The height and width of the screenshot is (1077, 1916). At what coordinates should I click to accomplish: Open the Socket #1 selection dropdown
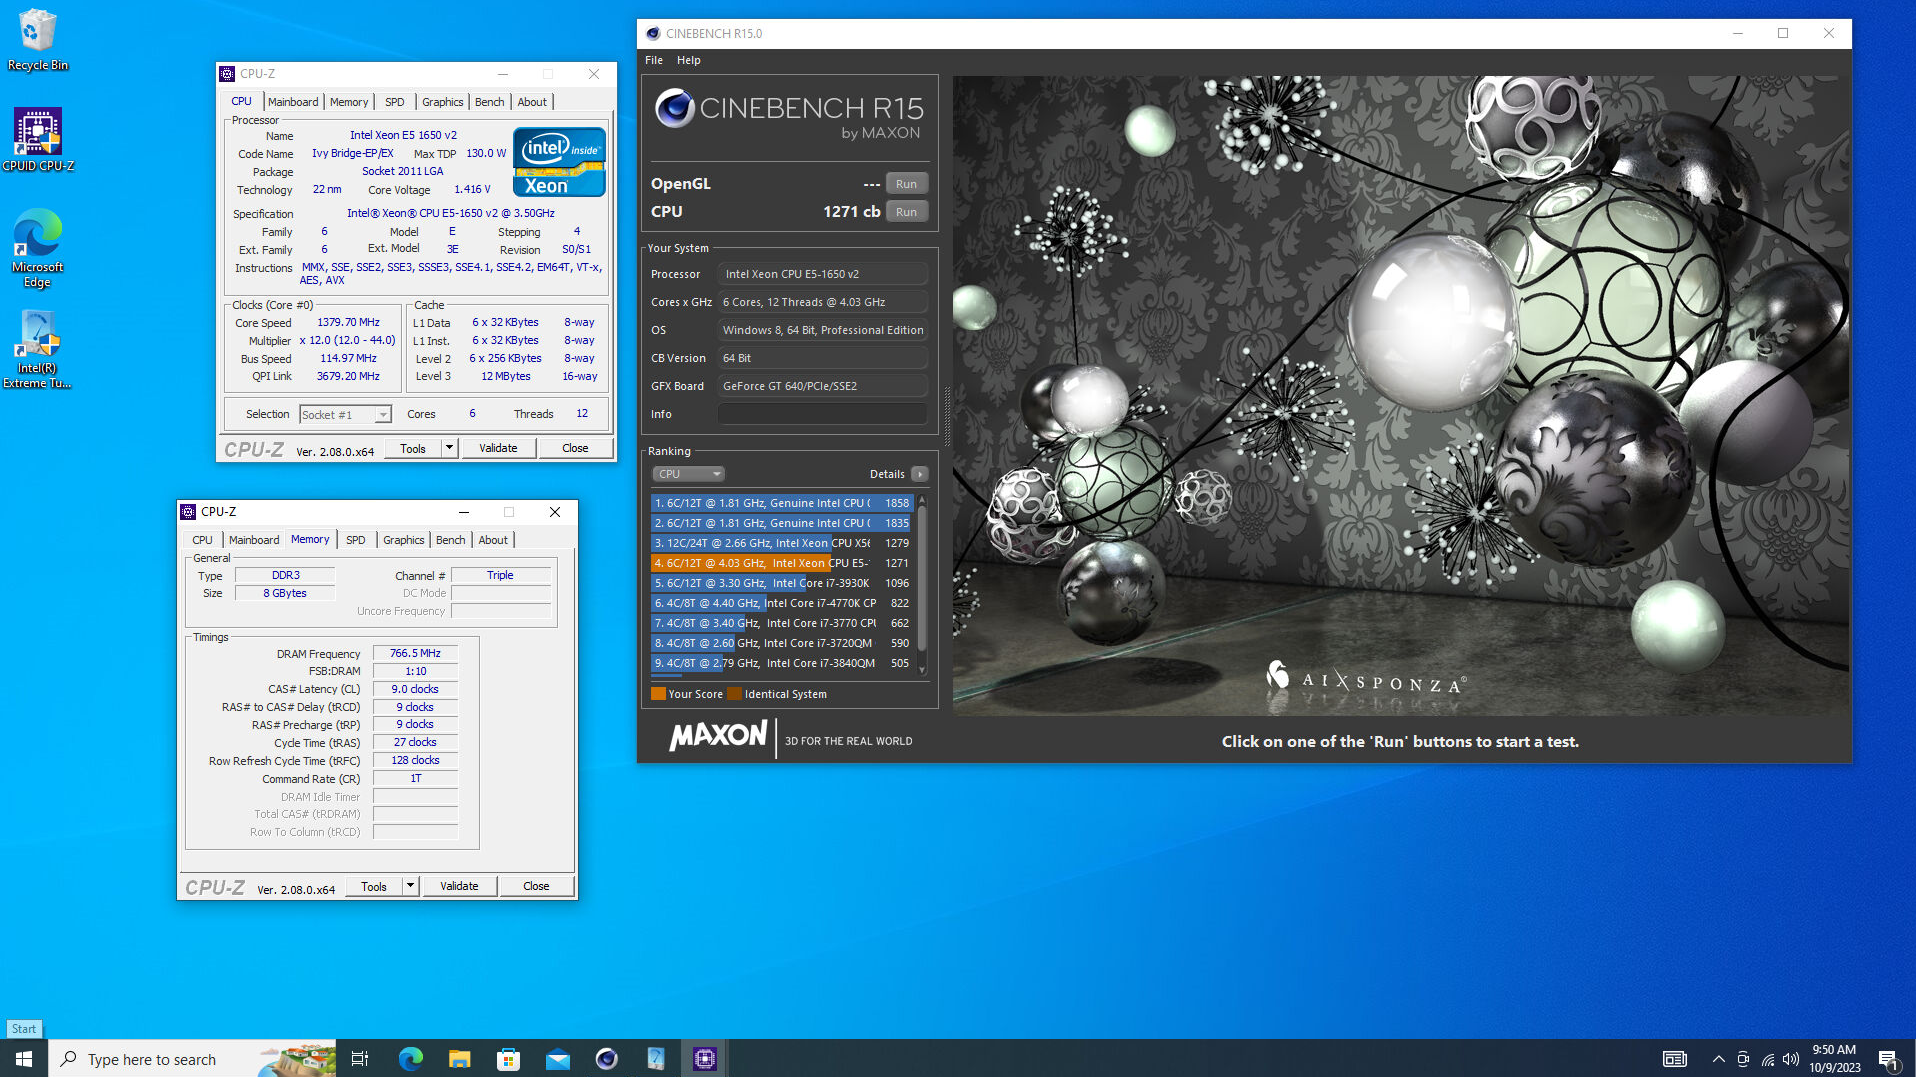tap(345, 415)
